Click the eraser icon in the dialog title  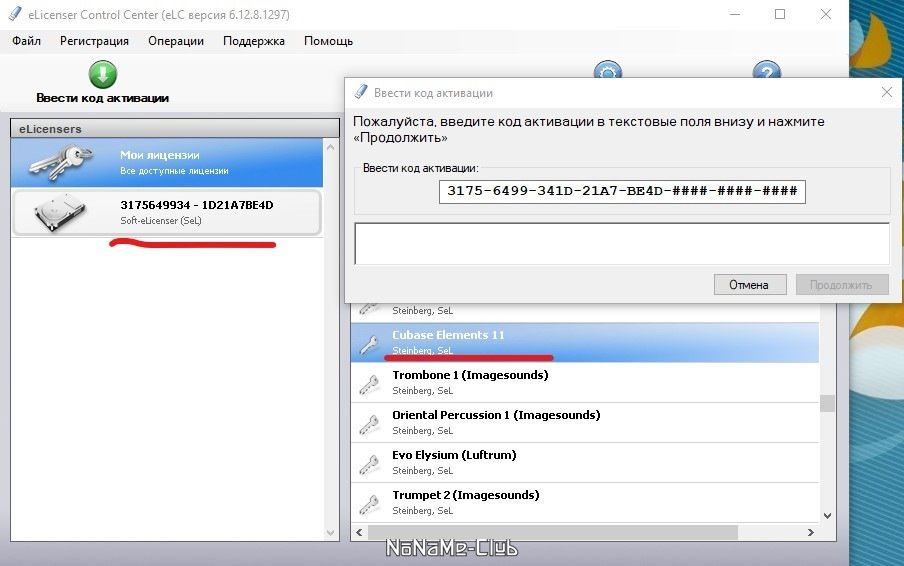[361, 92]
